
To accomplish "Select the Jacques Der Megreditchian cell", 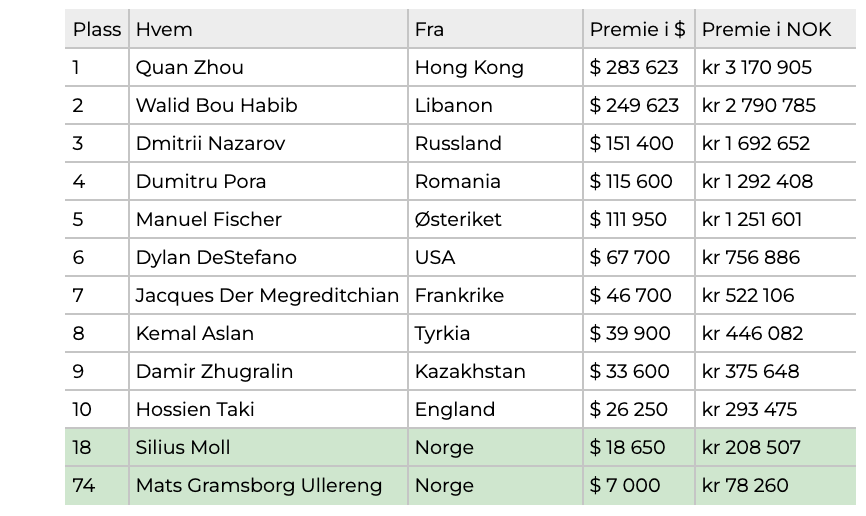I will tap(268, 296).
